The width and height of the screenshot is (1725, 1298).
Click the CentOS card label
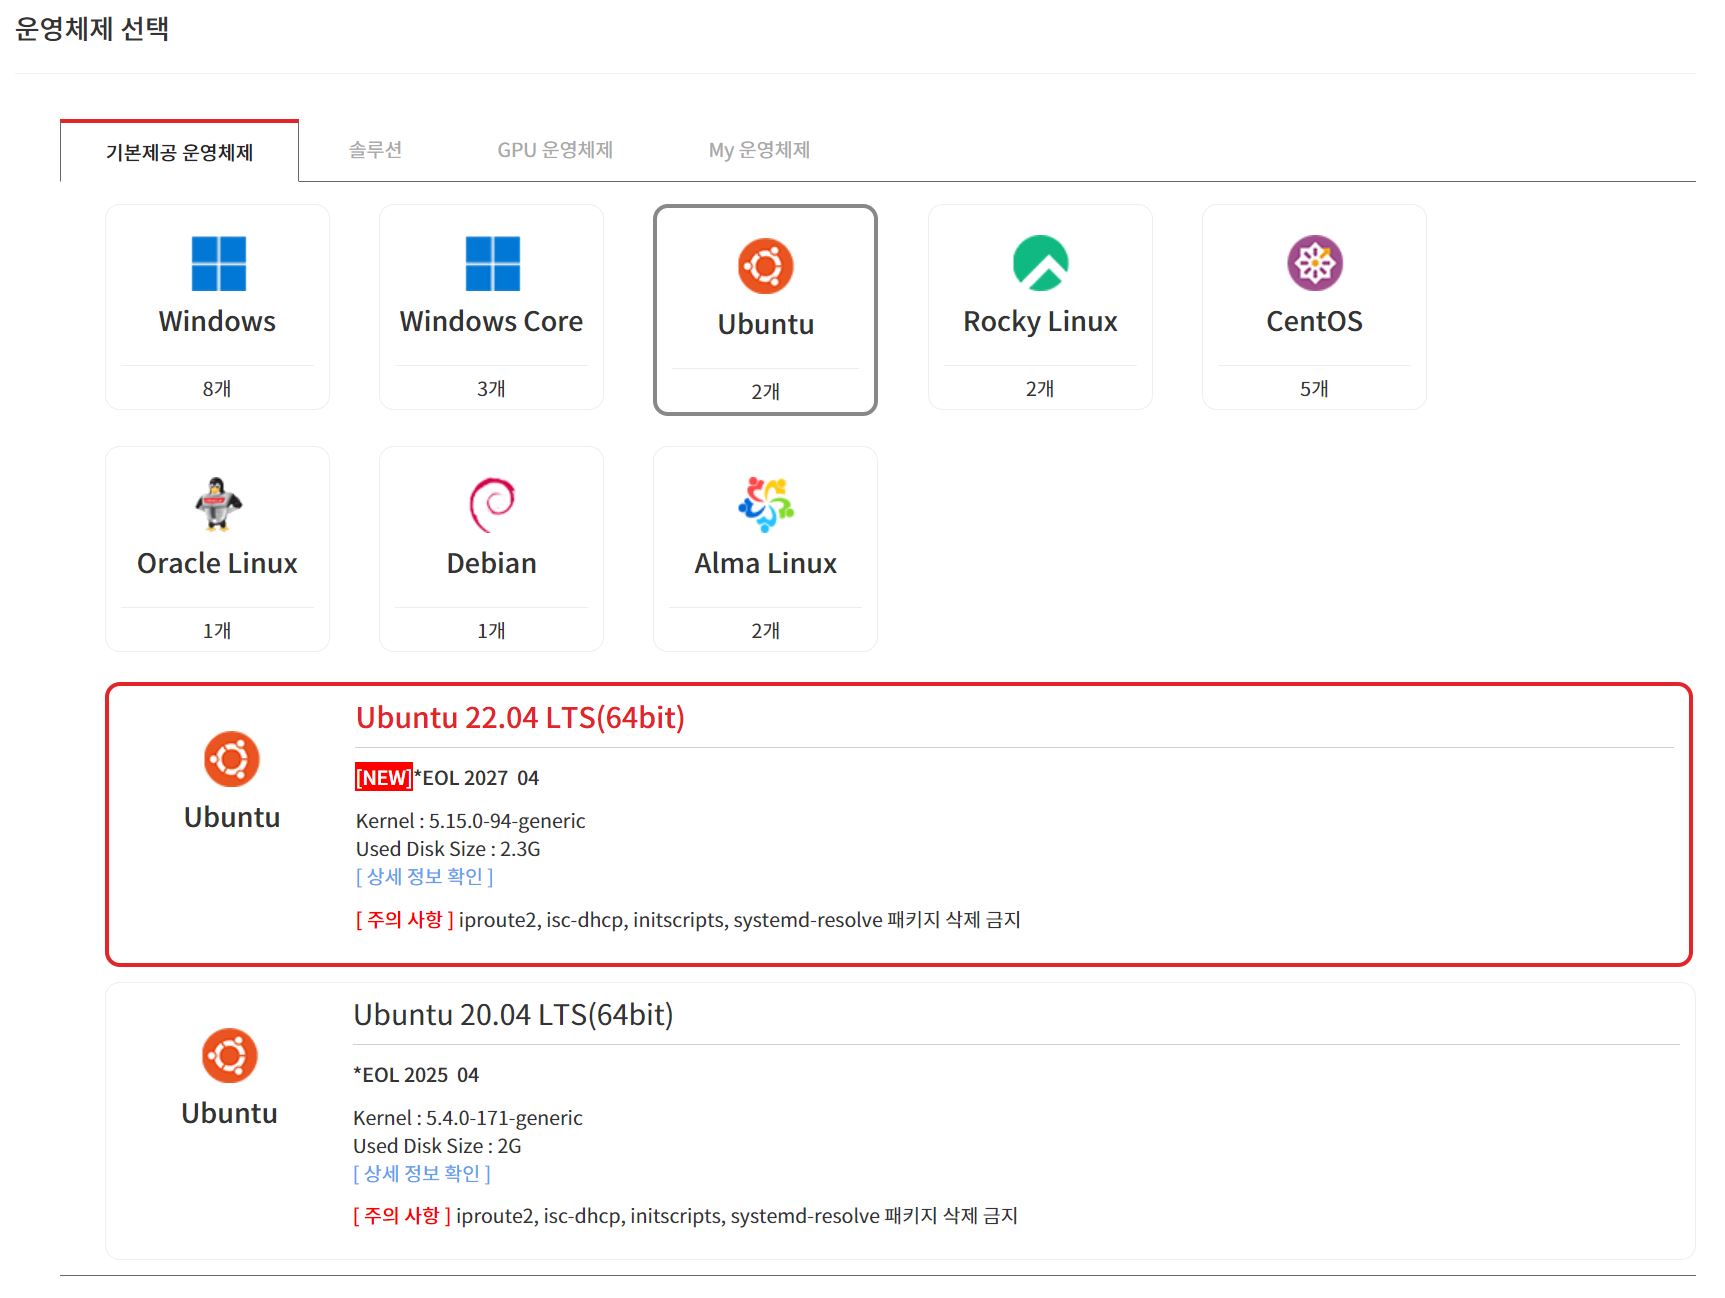coord(1314,321)
